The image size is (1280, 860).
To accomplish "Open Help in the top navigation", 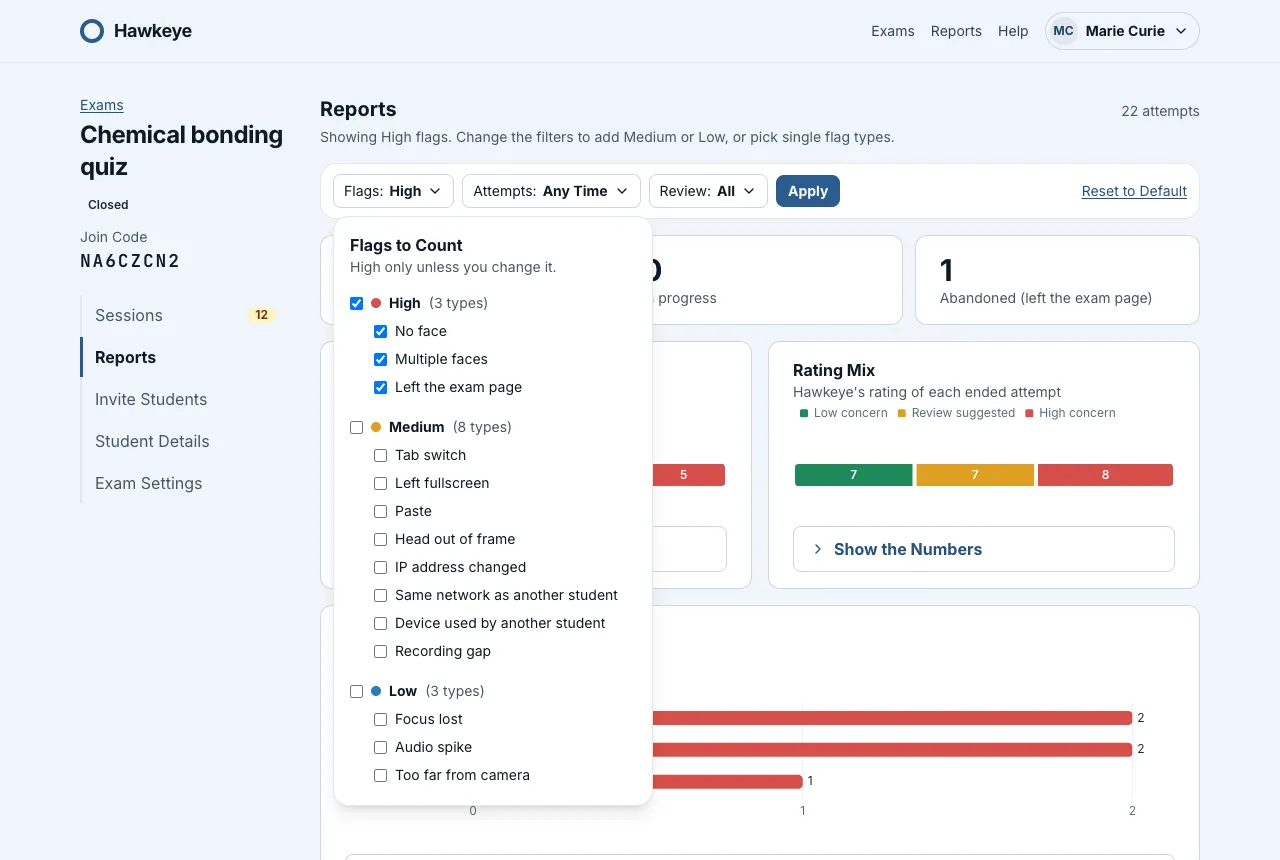I will [x=1013, y=31].
